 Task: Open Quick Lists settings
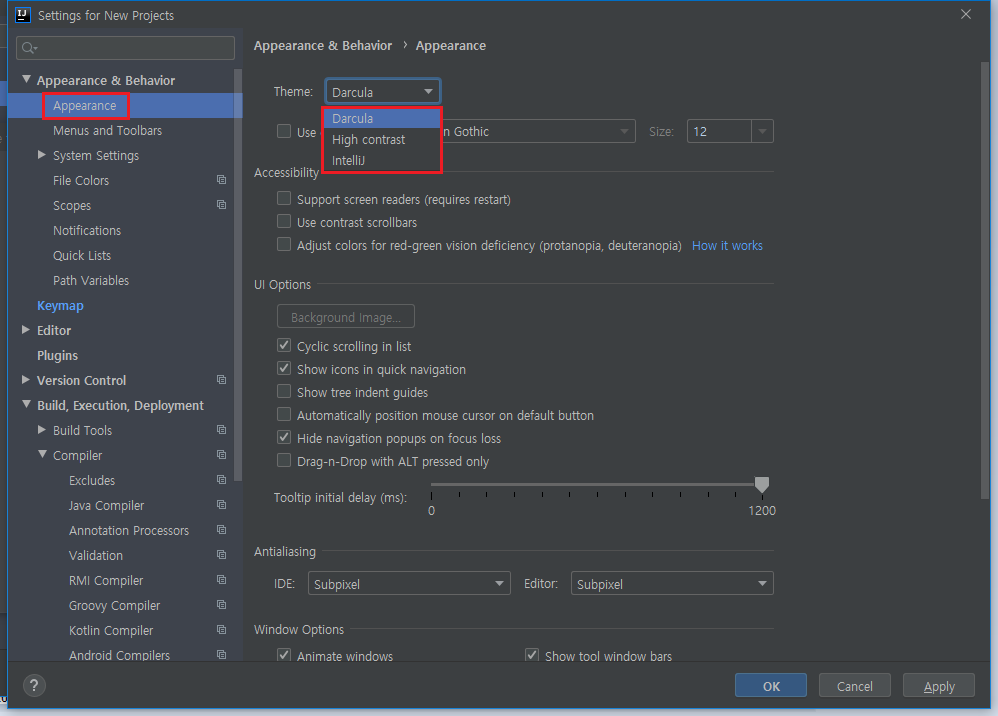click(x=82, y=255)
